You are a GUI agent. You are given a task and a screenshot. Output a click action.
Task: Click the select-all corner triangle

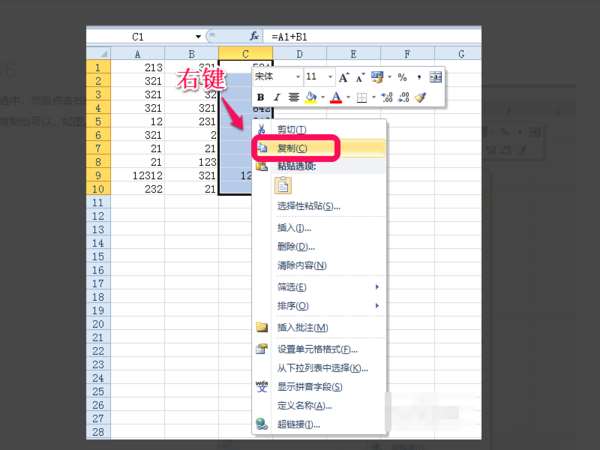click(98, 54)
